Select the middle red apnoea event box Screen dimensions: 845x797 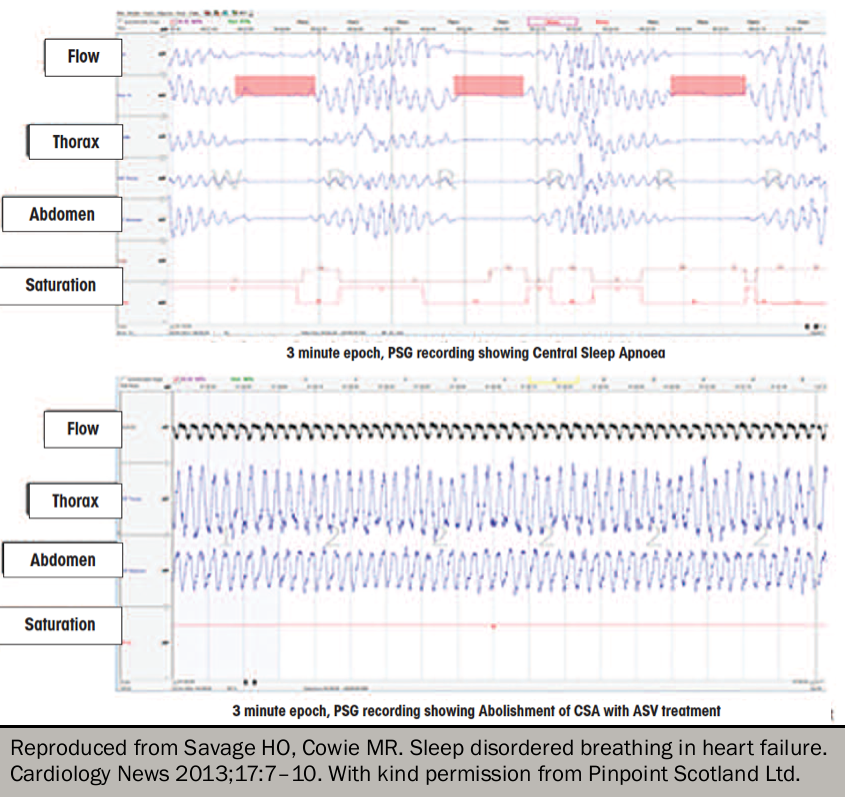click(489, 86)
